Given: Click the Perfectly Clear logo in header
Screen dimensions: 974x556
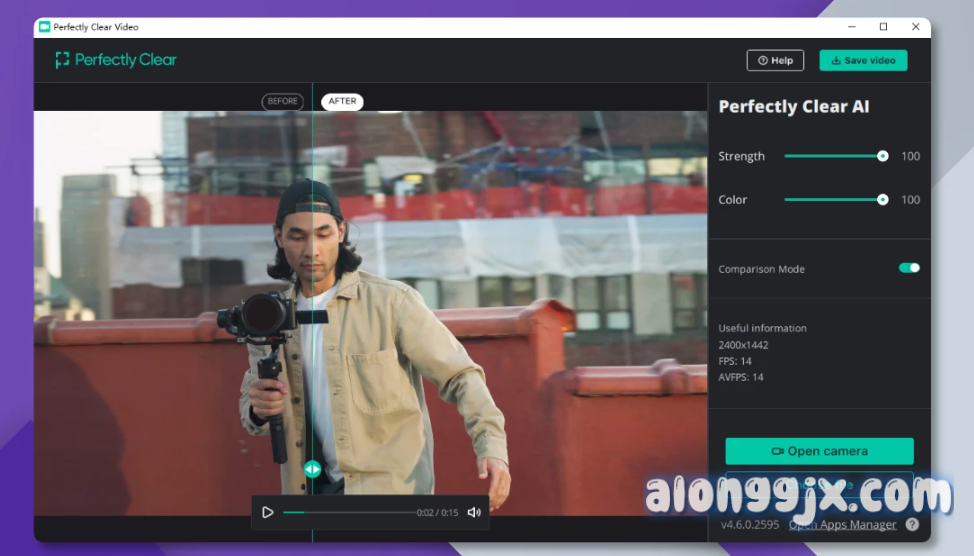Looking at the screenshot, I should [x=116, y=60].
